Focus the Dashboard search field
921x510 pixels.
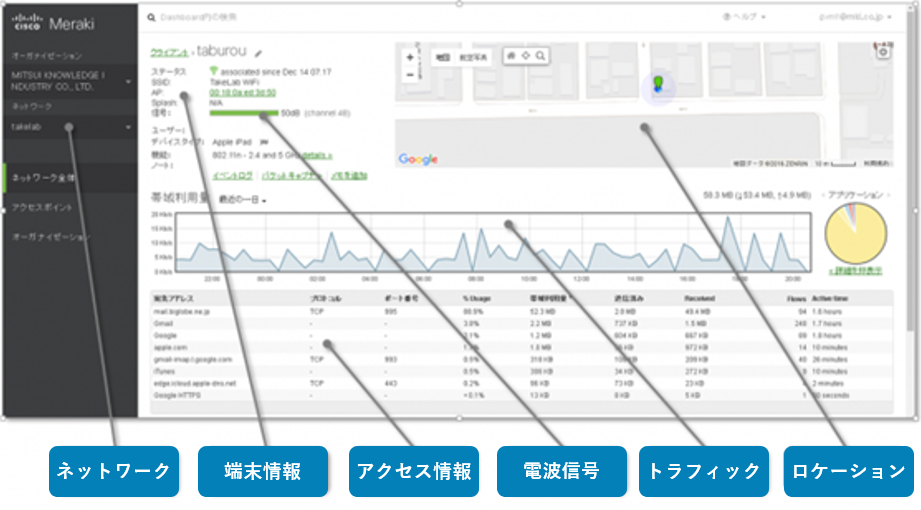[199, 18]
